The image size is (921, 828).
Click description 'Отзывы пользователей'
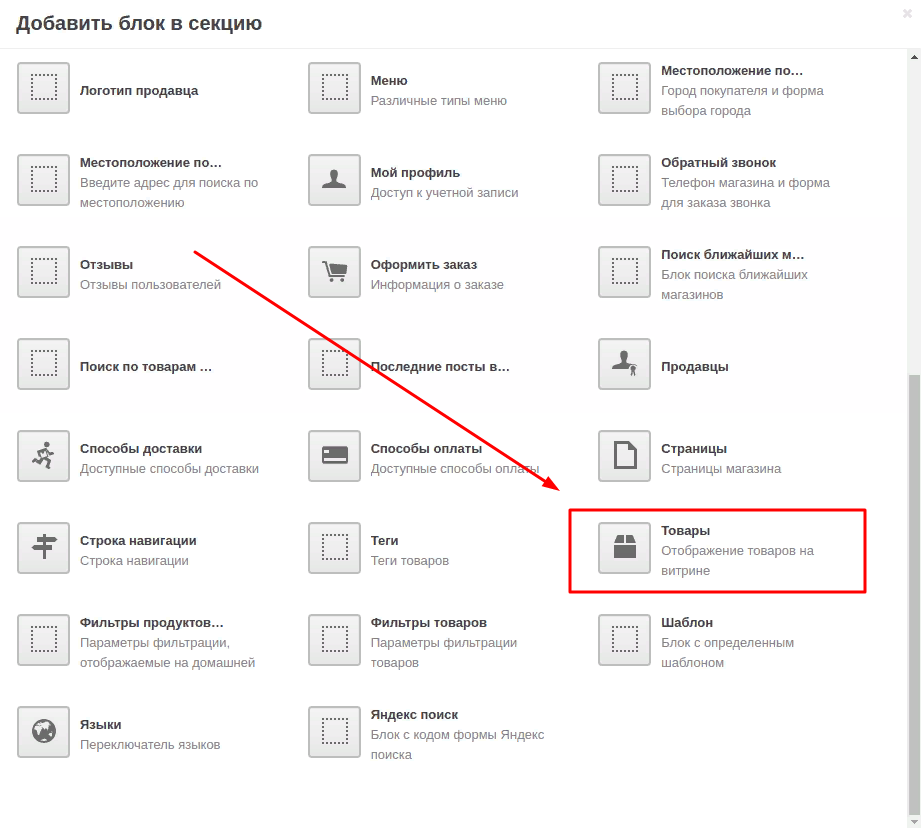coord(150,285)
